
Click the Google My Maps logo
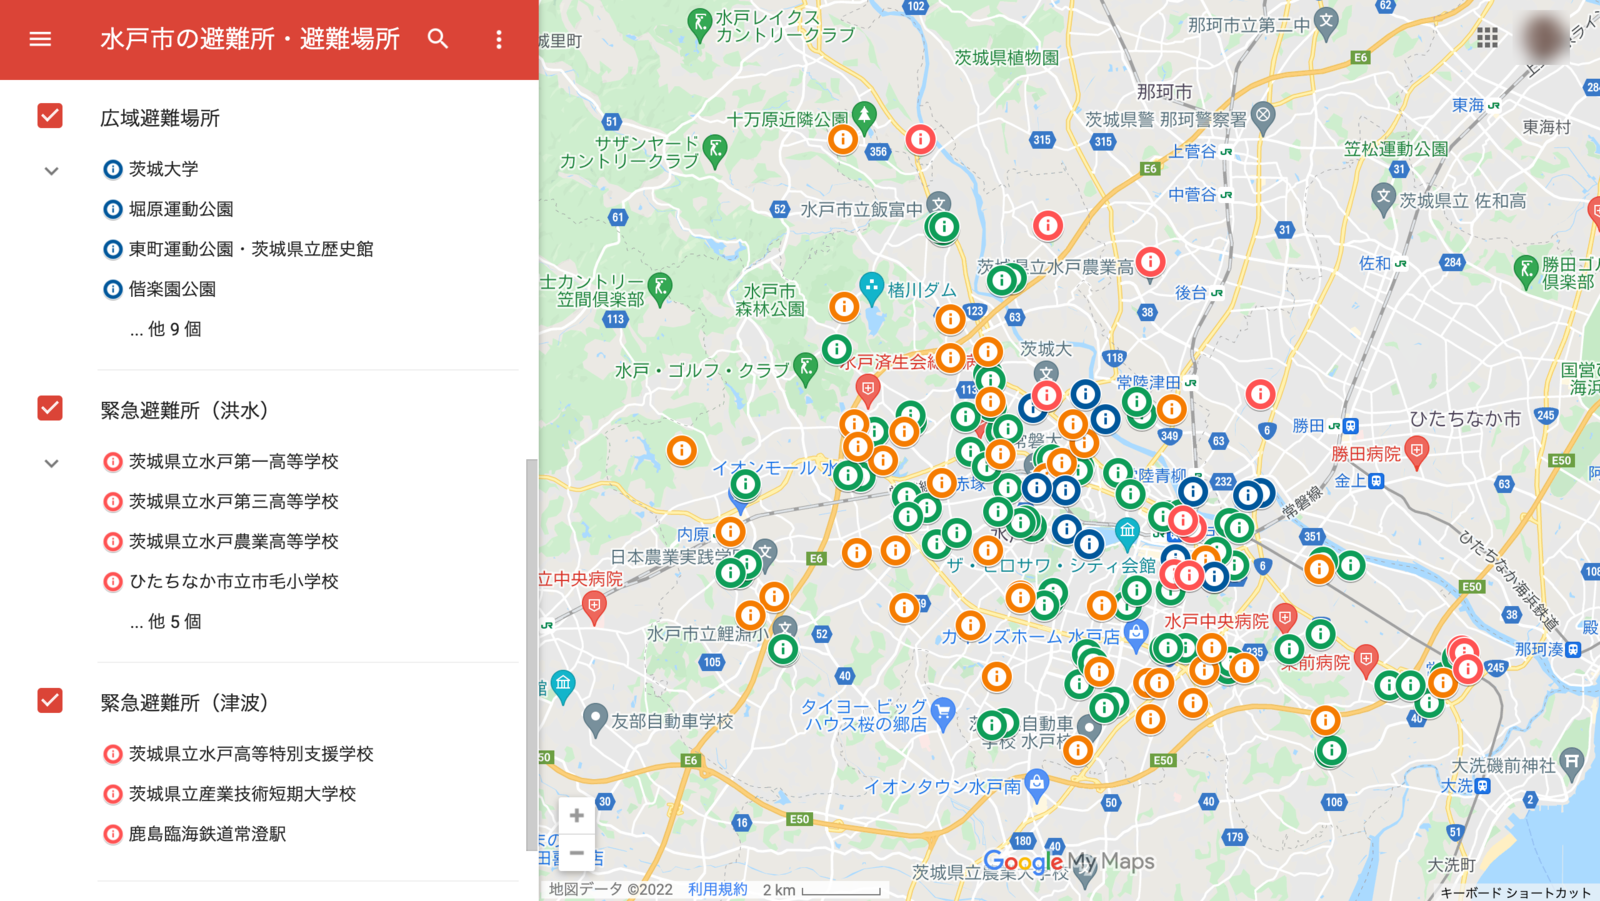pos(1068,862)
